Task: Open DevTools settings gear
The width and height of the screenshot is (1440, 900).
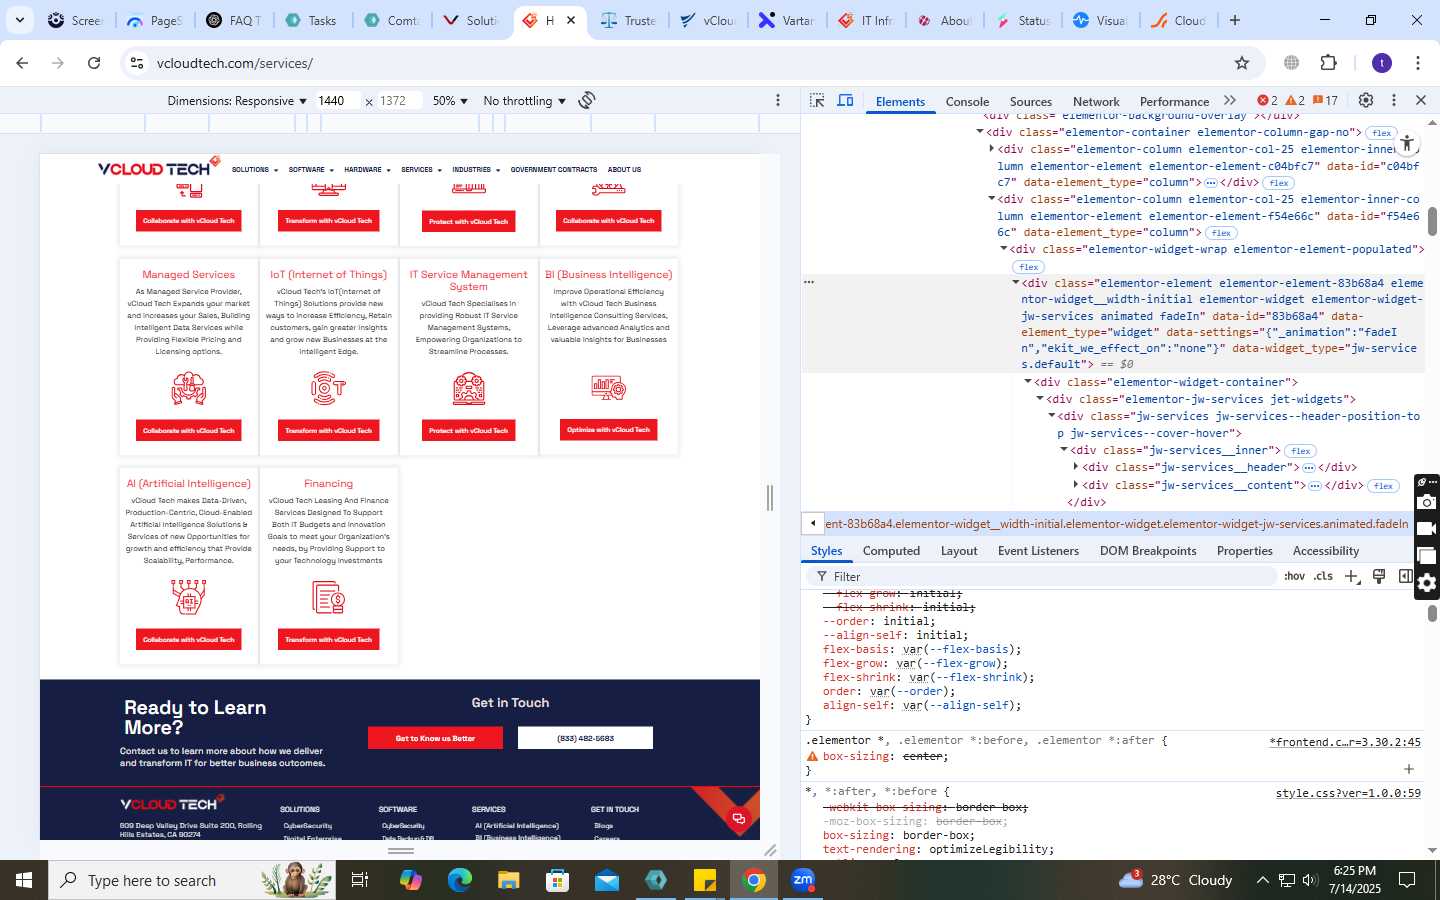Action: click(1365, 101)
